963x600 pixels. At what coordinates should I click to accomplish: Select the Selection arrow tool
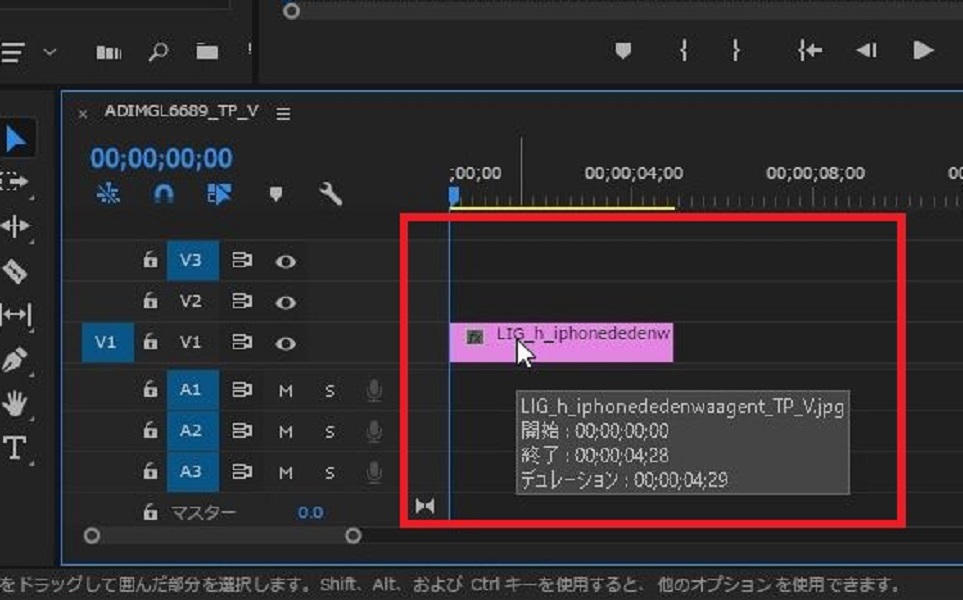15,139
